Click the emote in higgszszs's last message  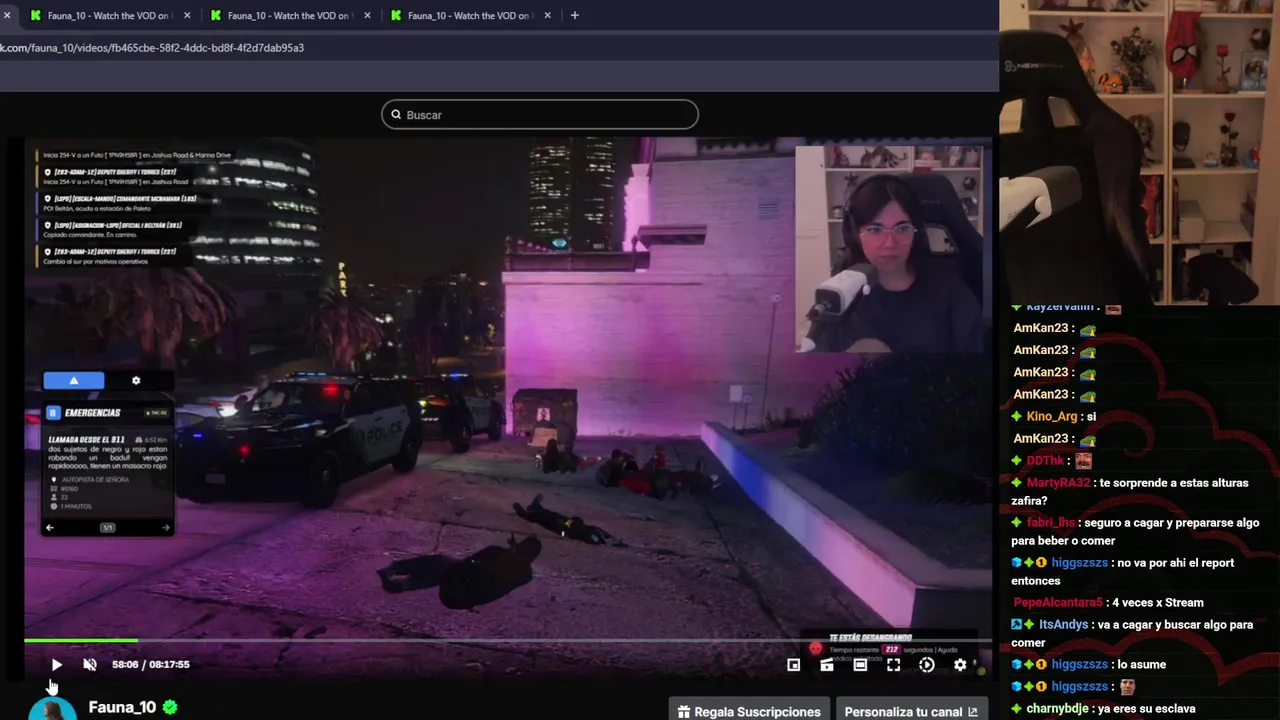pos(1127,687)
